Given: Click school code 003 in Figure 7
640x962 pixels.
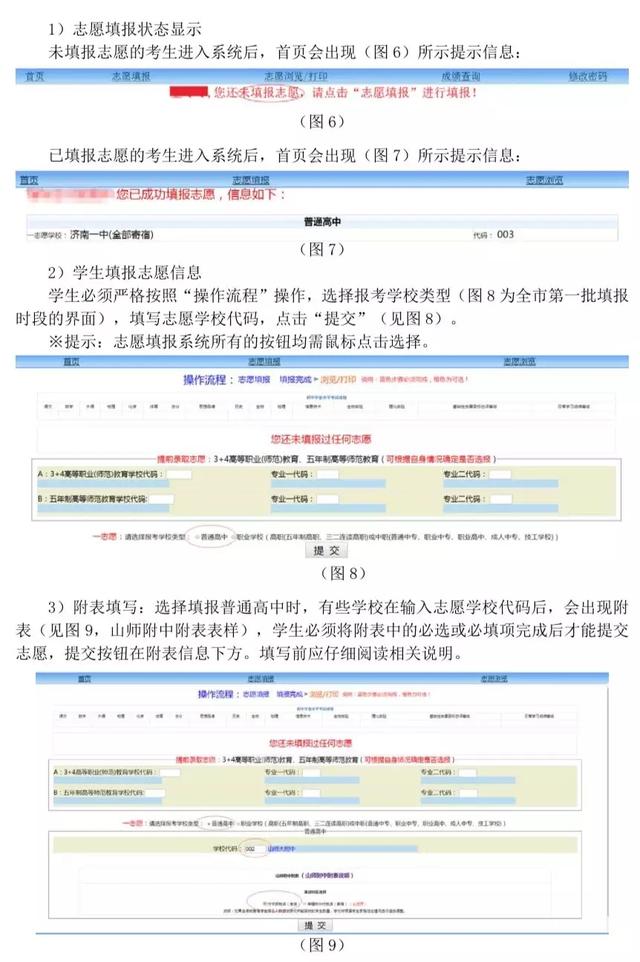Looking at the screenshot, I should pos(505,234).
